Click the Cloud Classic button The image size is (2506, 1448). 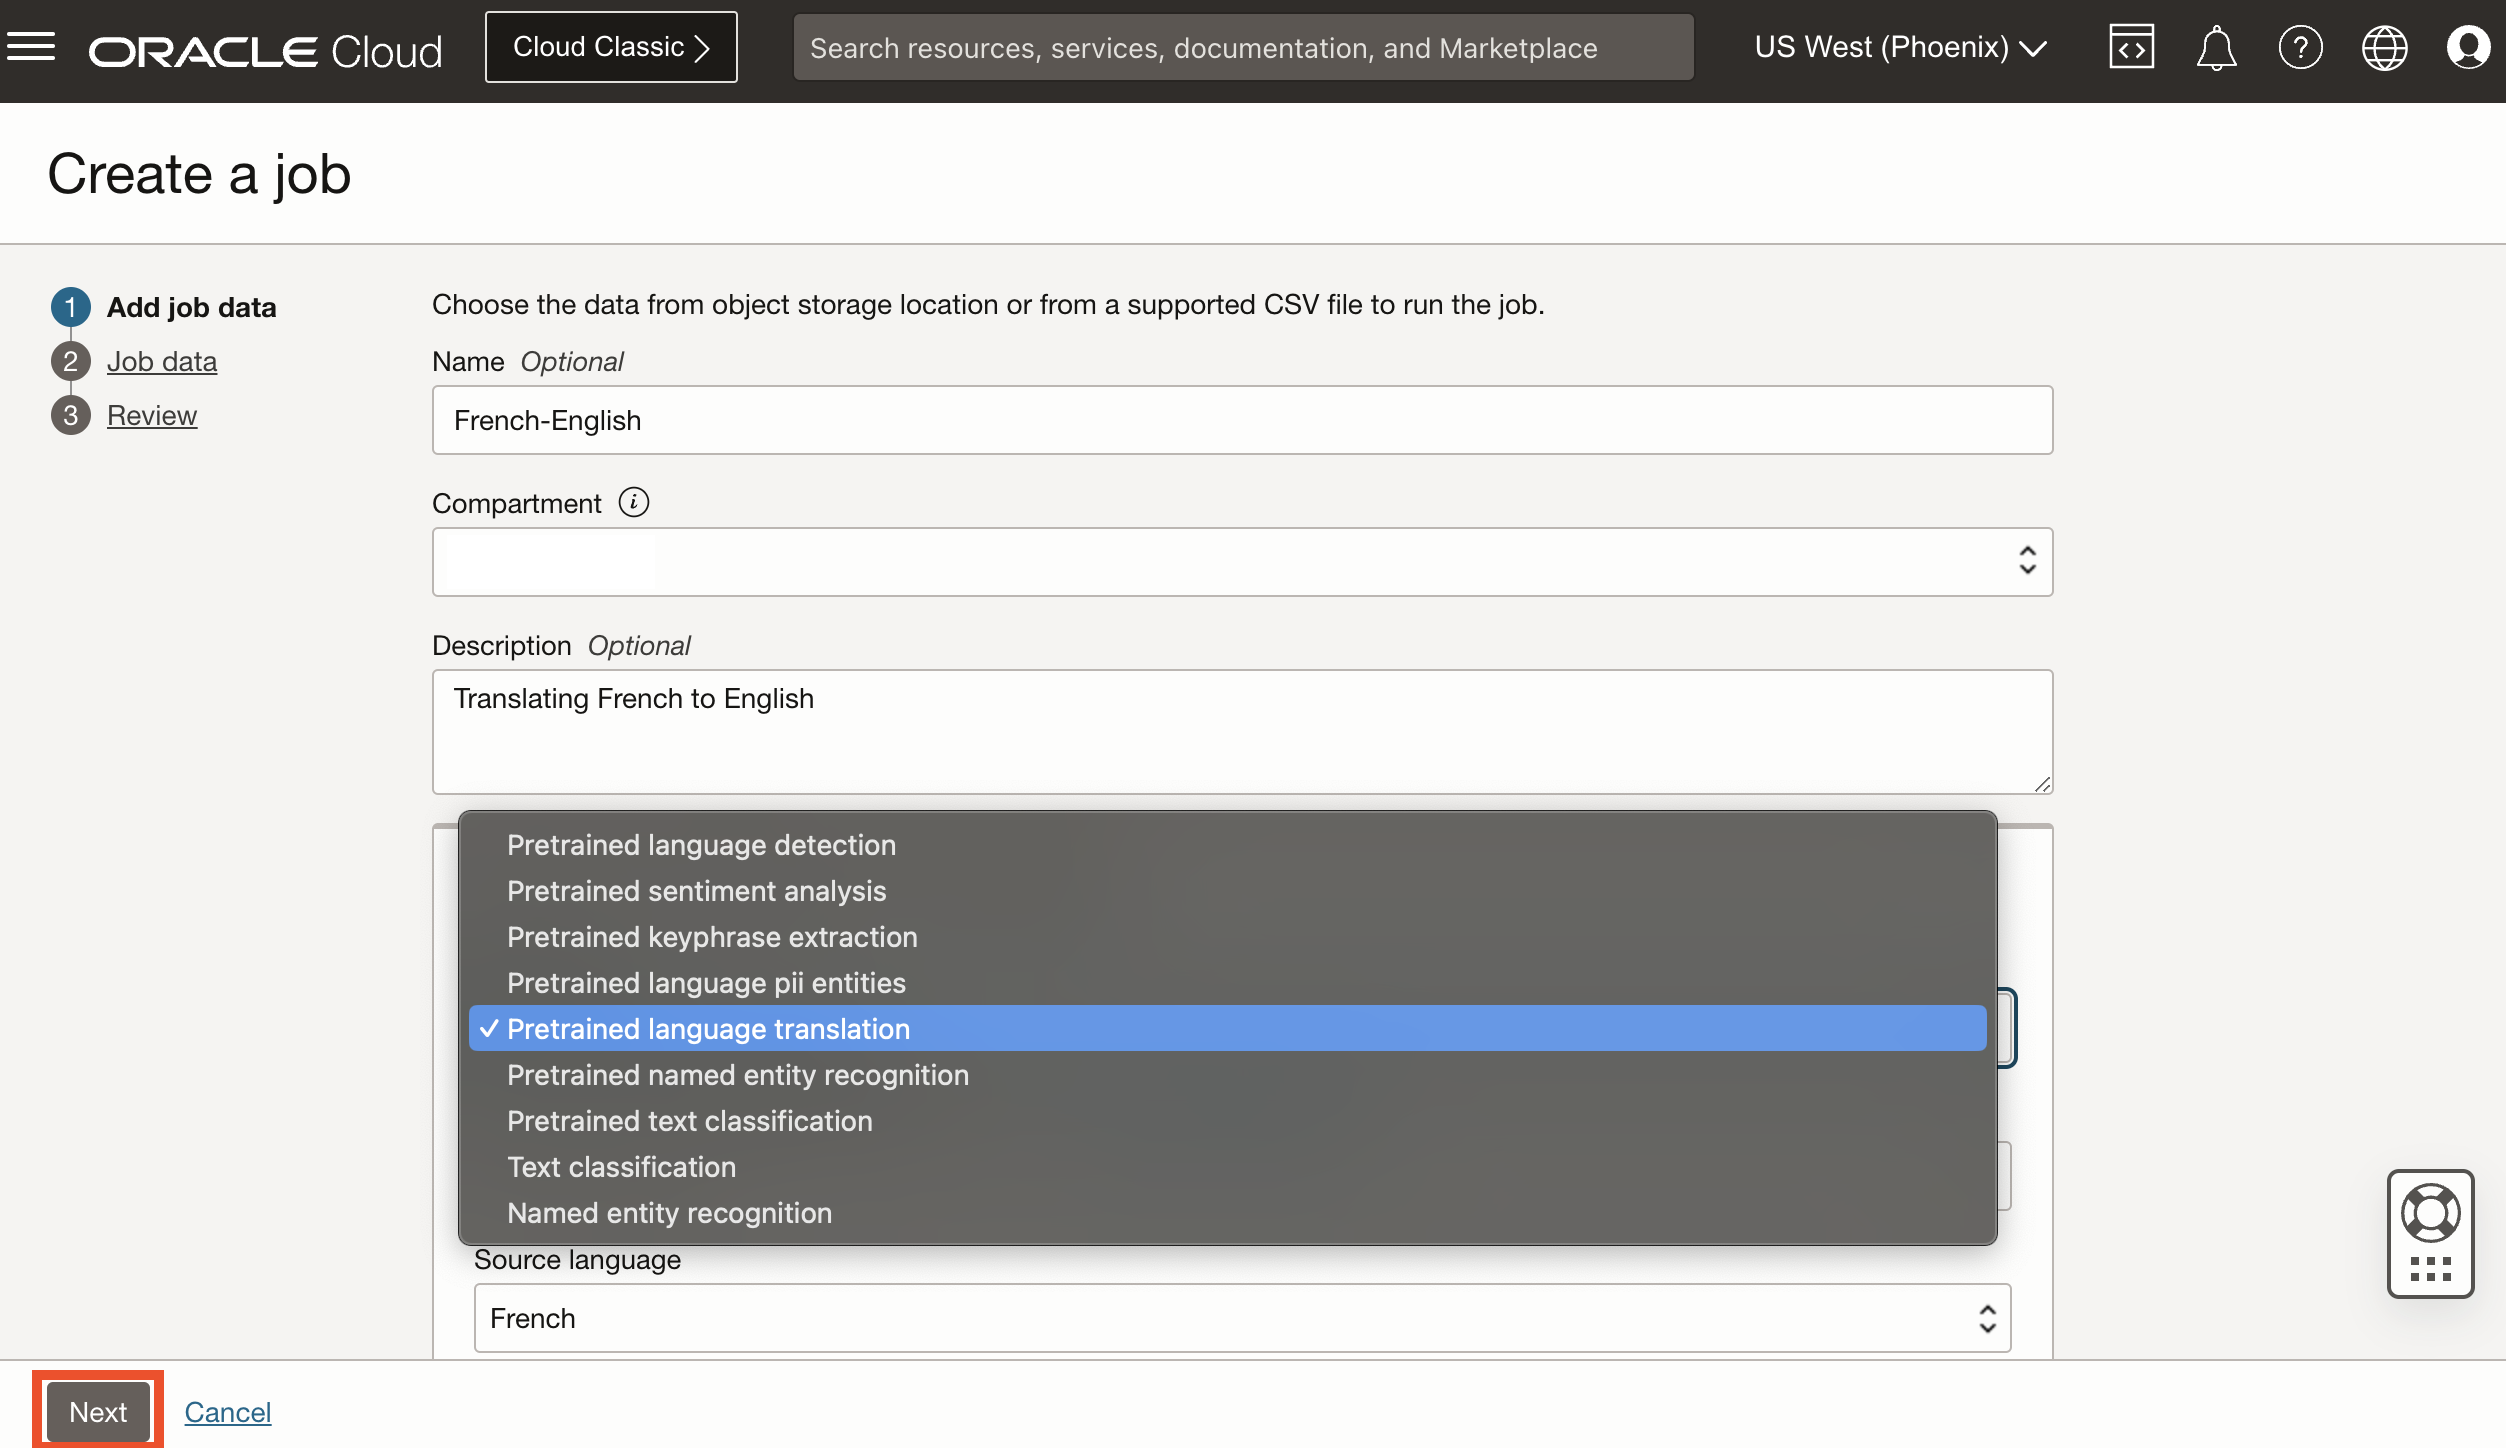point(611,47)
